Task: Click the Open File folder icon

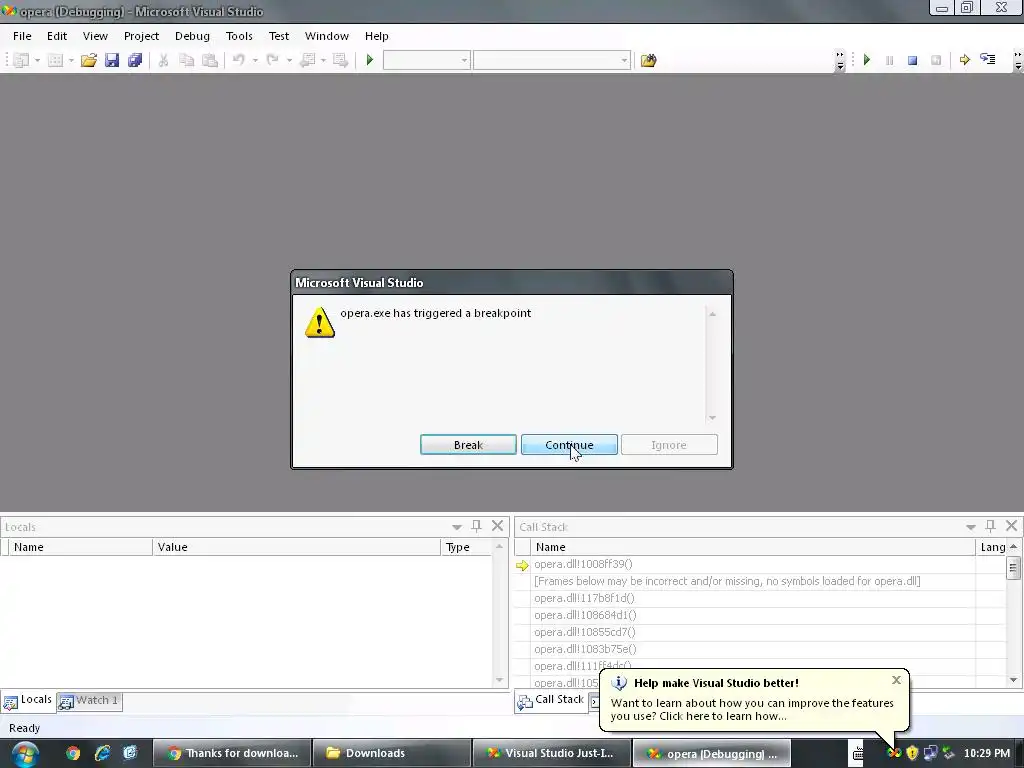Action: [89, 60]
